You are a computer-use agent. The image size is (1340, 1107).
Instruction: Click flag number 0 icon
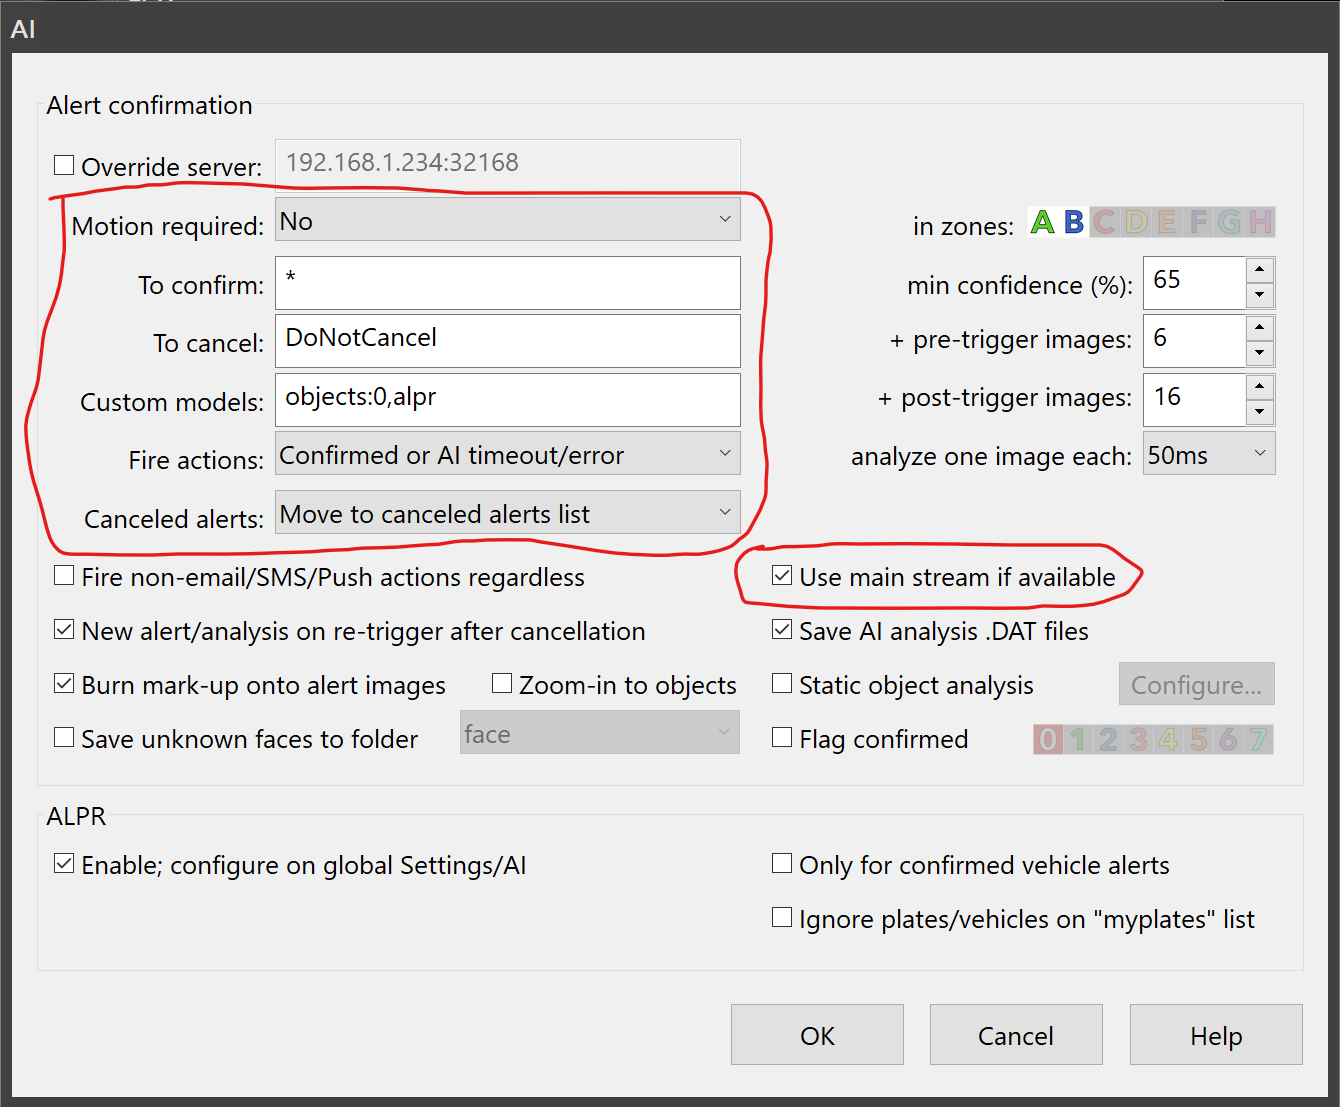tap(1048, 740)
